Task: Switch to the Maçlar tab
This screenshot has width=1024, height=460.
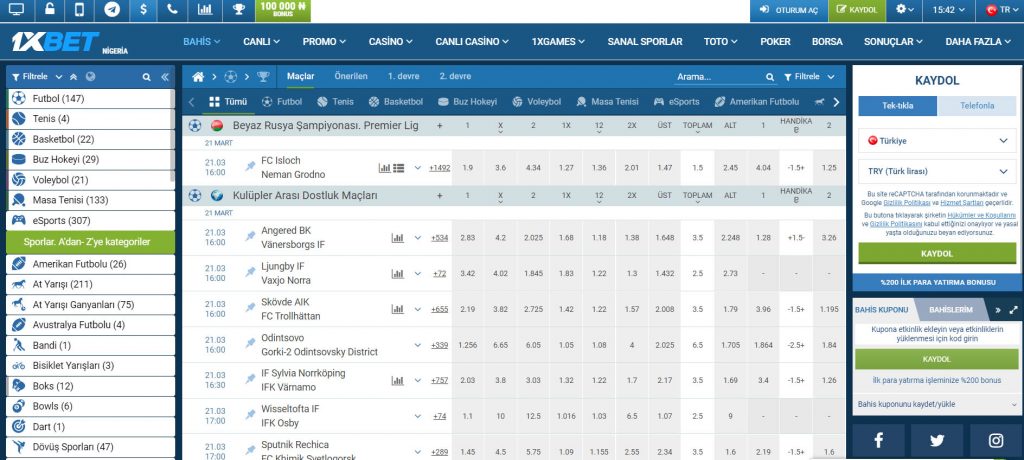Action: click(300, 76)
